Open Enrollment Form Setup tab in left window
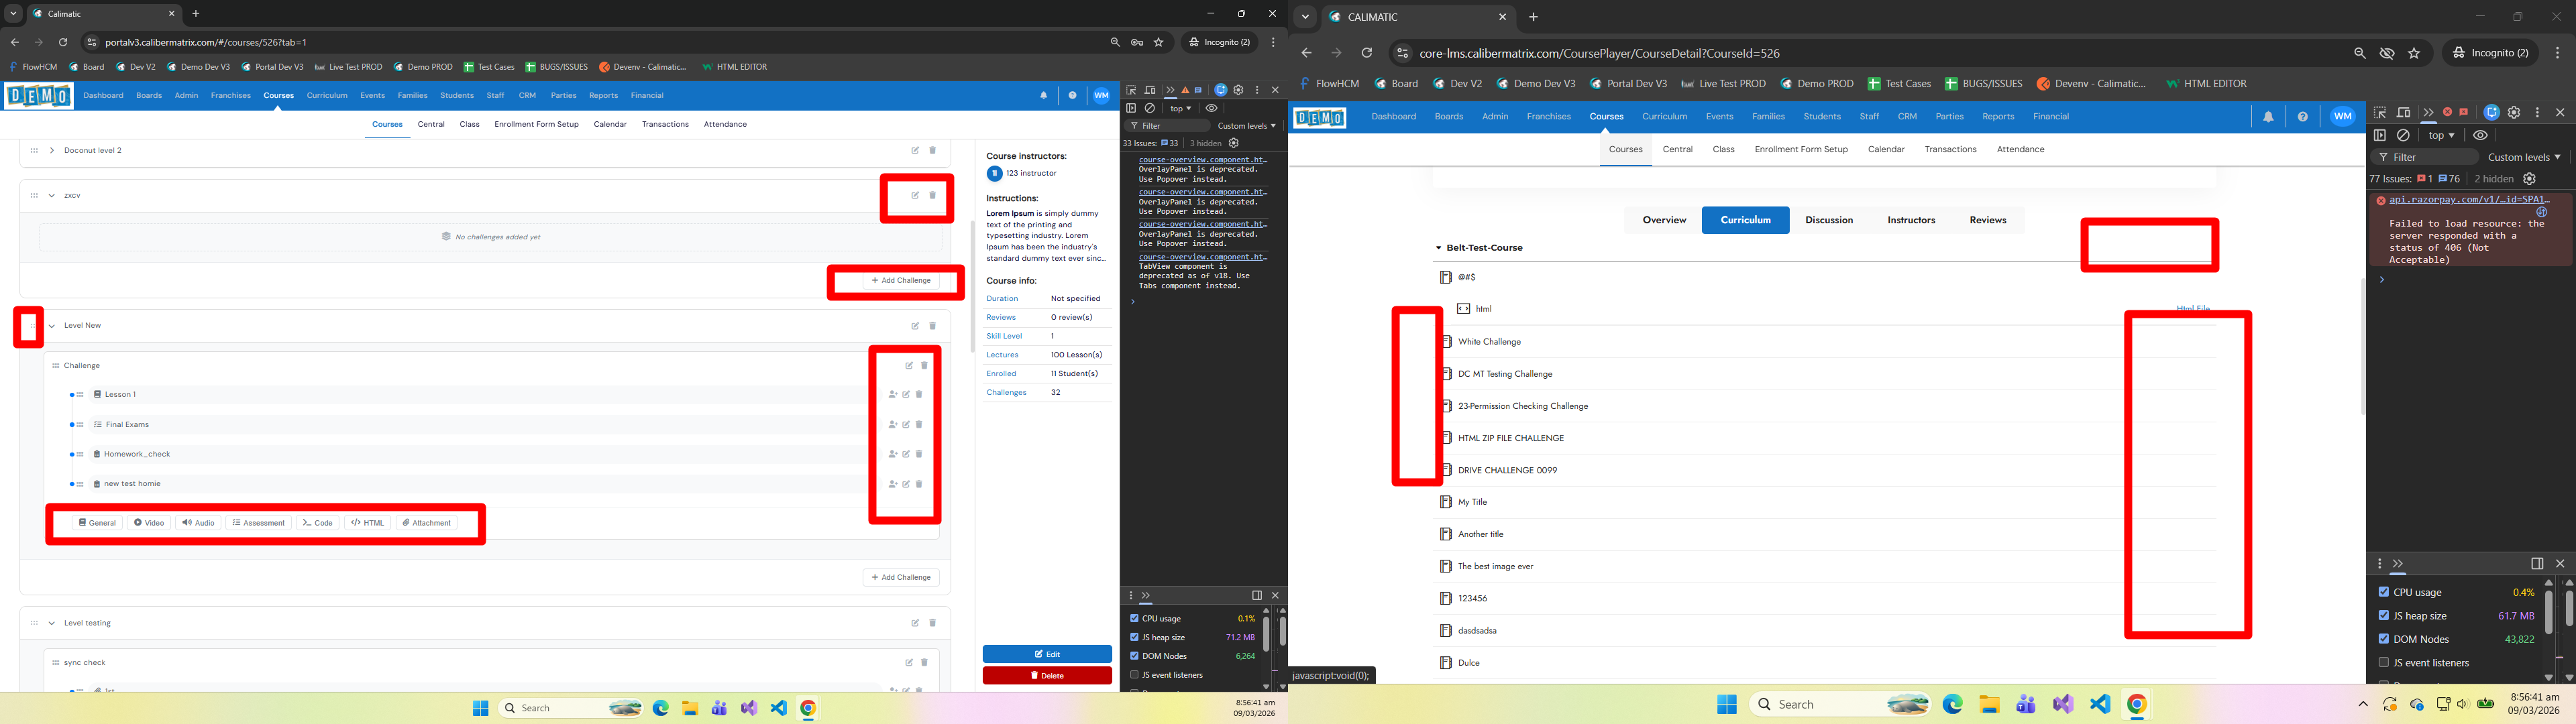This screenshot has height=724, width=2576. tap(536, 124)
